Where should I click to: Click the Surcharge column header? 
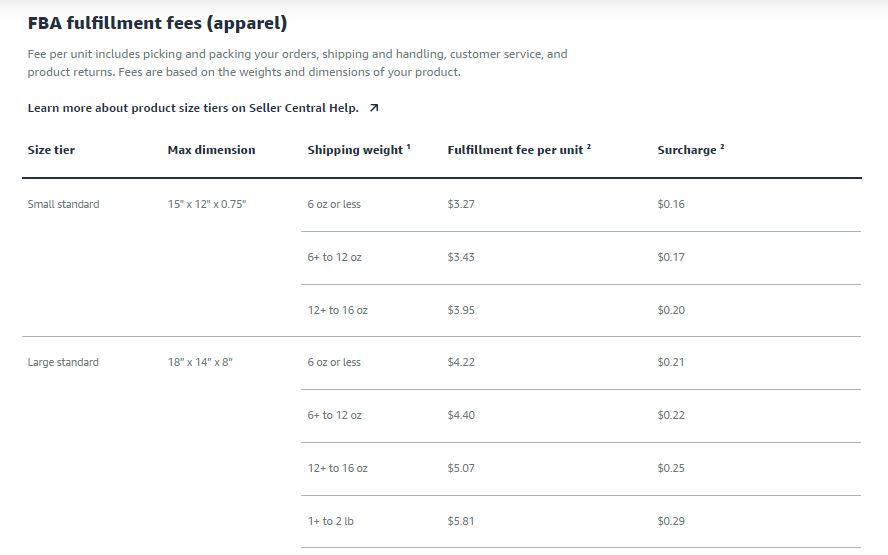687,150
